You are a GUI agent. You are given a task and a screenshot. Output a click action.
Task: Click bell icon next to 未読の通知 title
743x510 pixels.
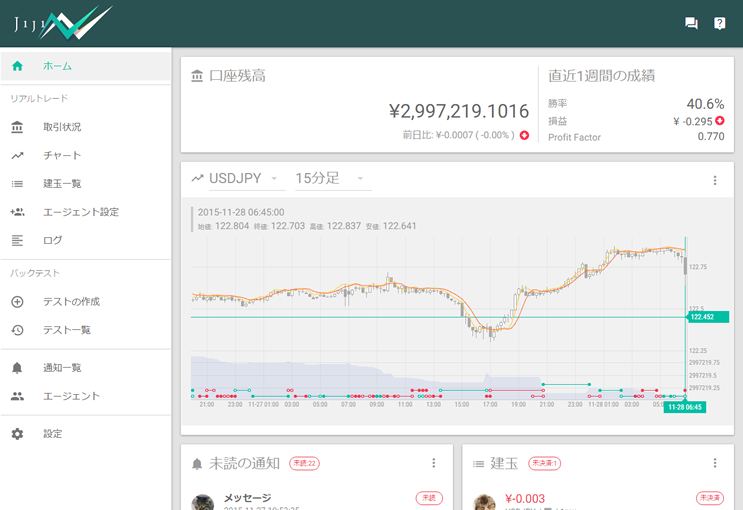[197, 464]
